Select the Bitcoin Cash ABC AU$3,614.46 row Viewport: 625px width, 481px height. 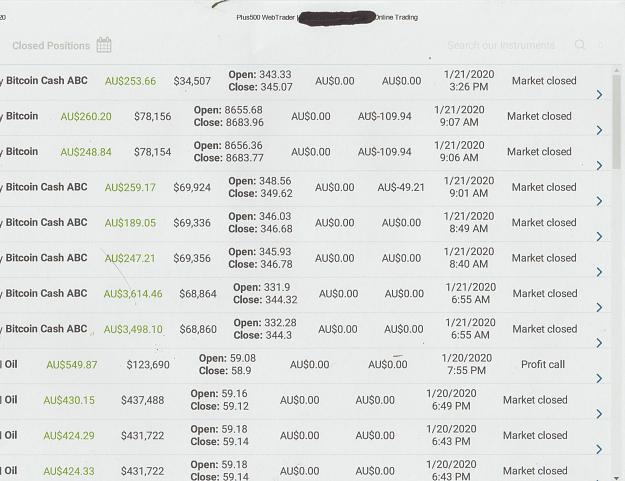pyautogui.click(x=305, y=295)
